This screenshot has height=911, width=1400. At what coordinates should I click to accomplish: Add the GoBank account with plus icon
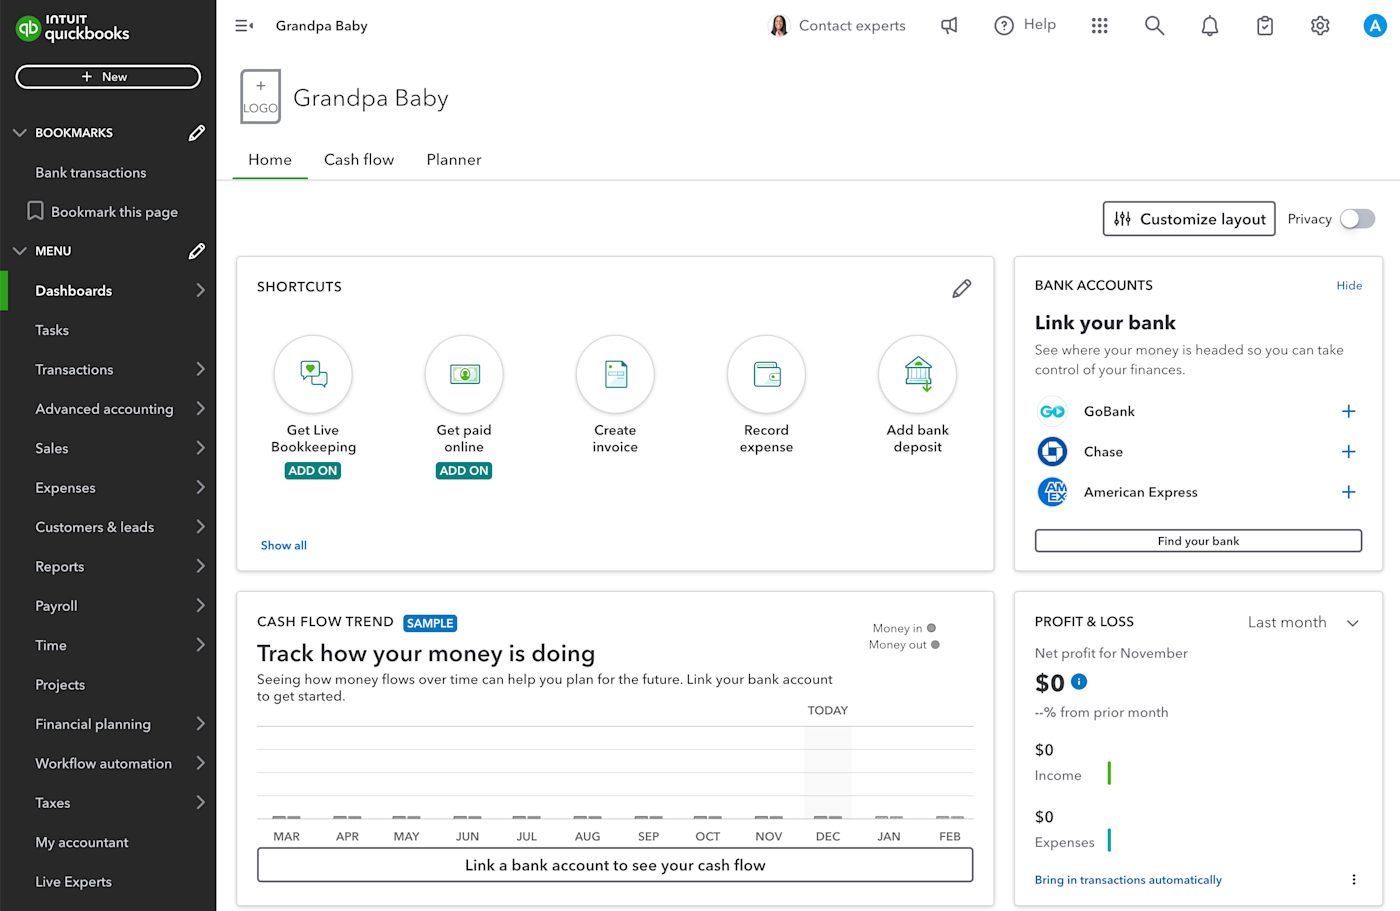point(1349,411)
